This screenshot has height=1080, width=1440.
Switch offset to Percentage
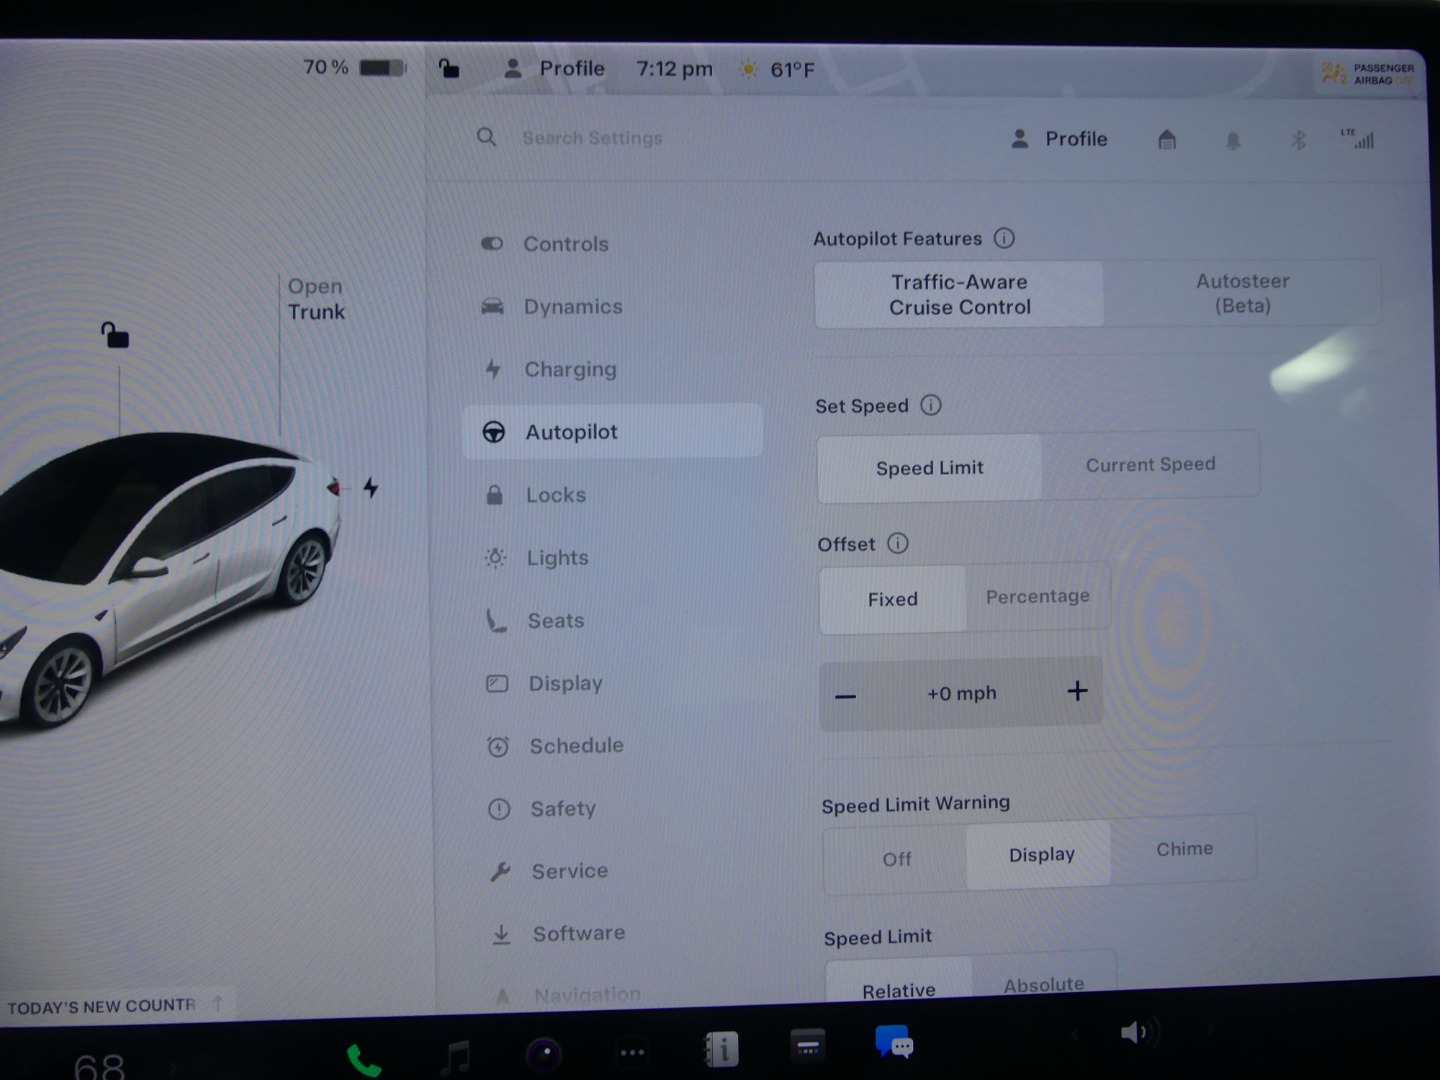pyautogui.click(x=1037, y=596)
